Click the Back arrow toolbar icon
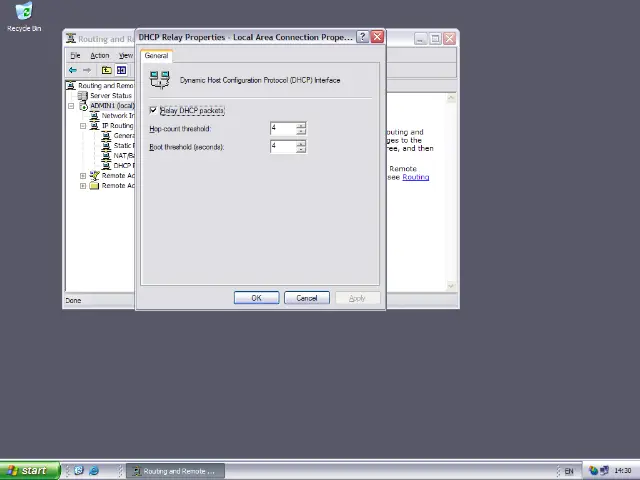 (x=72, y=70)
